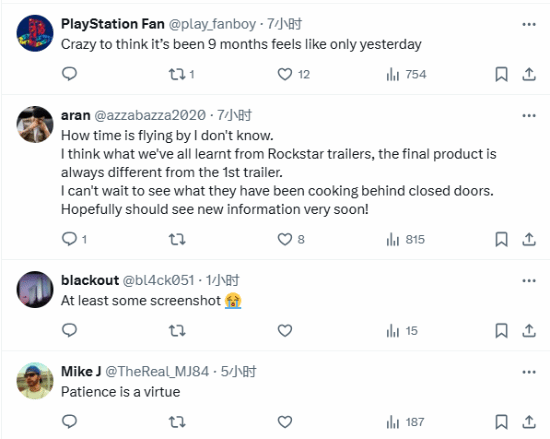Viewport: 550px width, 439px height.
Task: Open the reply thread on aran's tweet
Action: pos(74,239)
